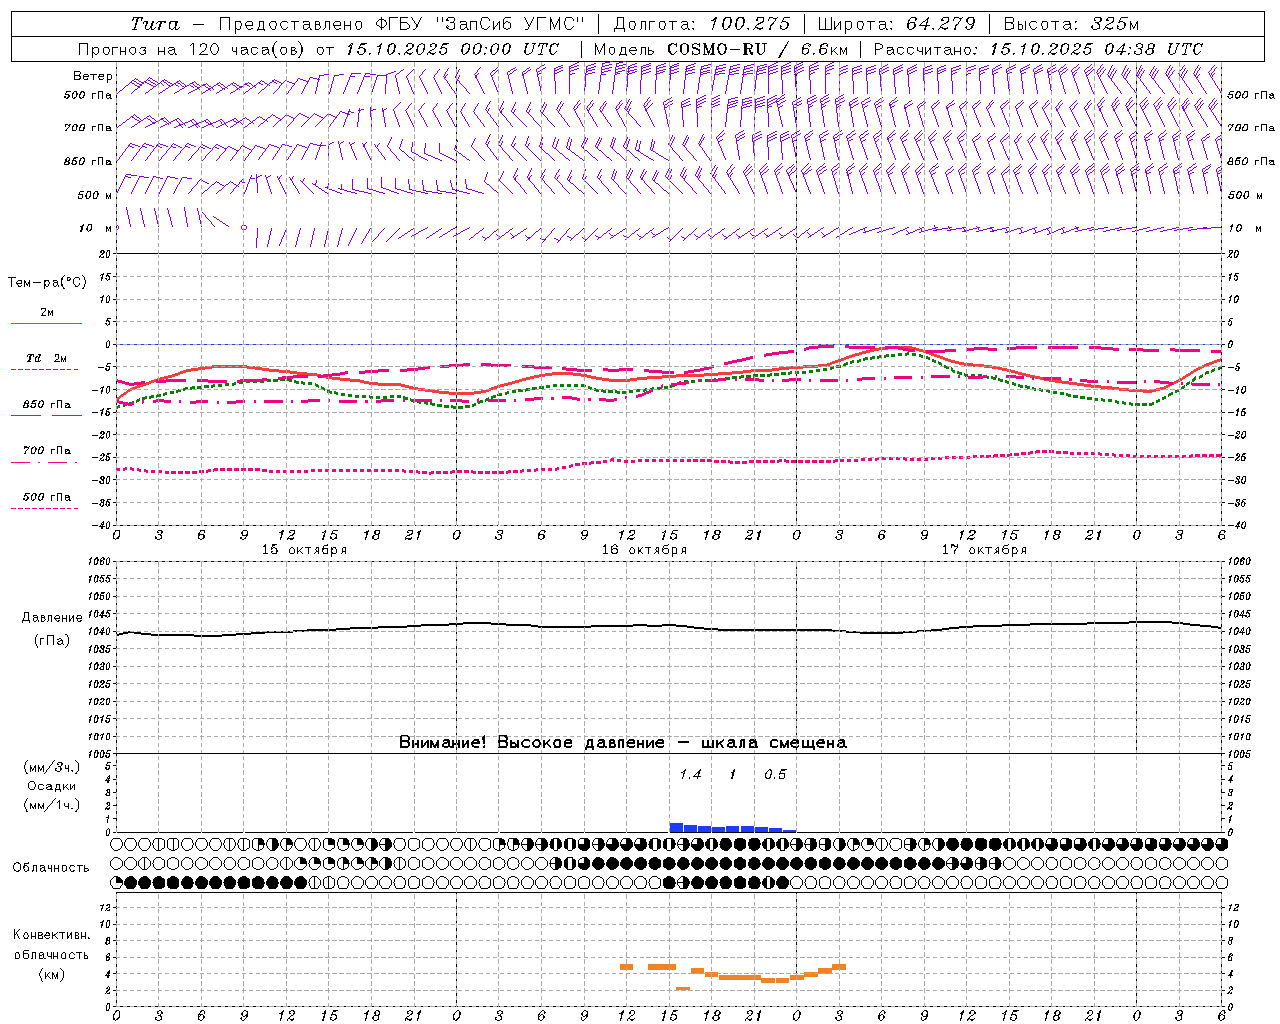Click the "Тем-ра(°C)" axis title
1280x1024 pixels.
(47, 283)
